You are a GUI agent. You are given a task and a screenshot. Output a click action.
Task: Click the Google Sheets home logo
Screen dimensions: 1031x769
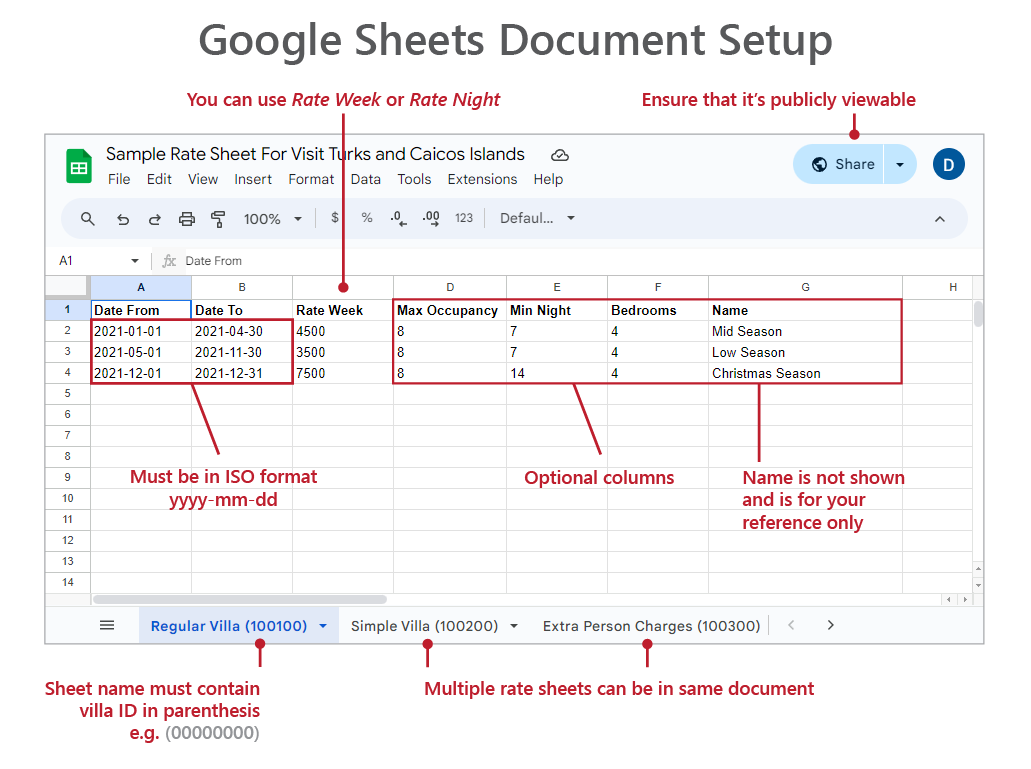[x=79, y=166]
